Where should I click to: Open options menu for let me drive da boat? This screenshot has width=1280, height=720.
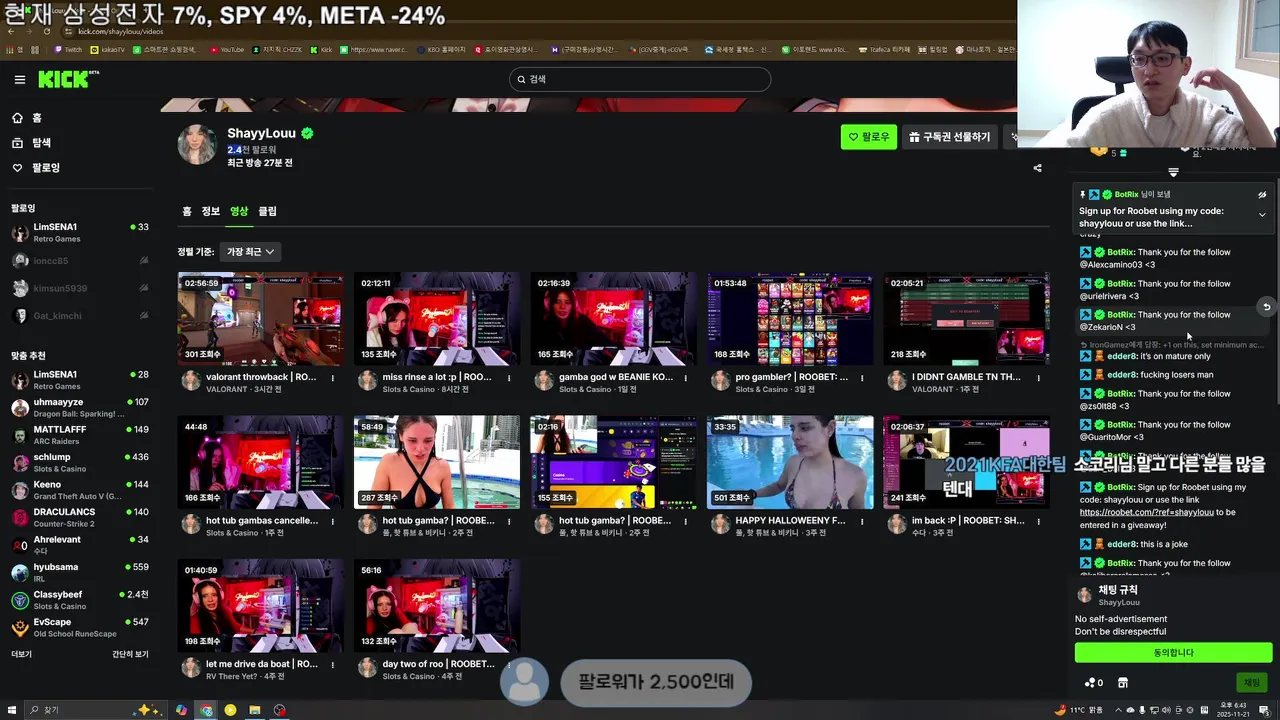[x=333, y=665]
